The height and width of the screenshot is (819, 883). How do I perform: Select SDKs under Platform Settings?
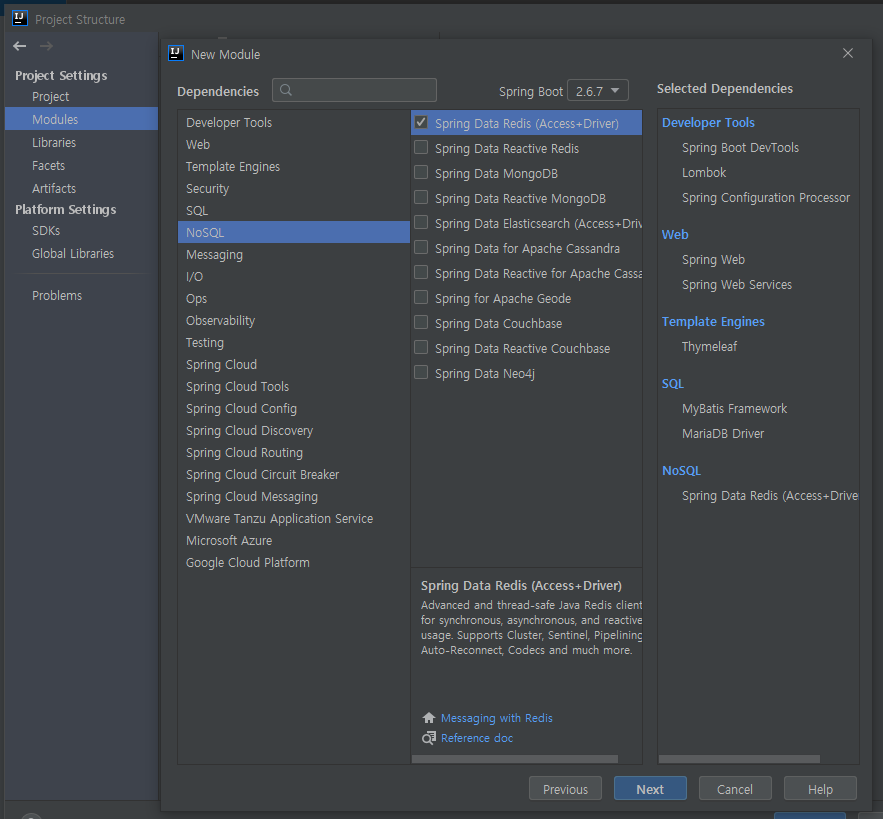click(x=81, y=230)
